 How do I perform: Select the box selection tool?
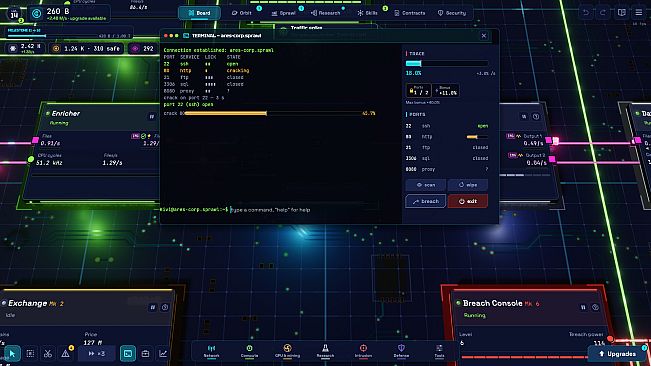[x=30, y=354]
